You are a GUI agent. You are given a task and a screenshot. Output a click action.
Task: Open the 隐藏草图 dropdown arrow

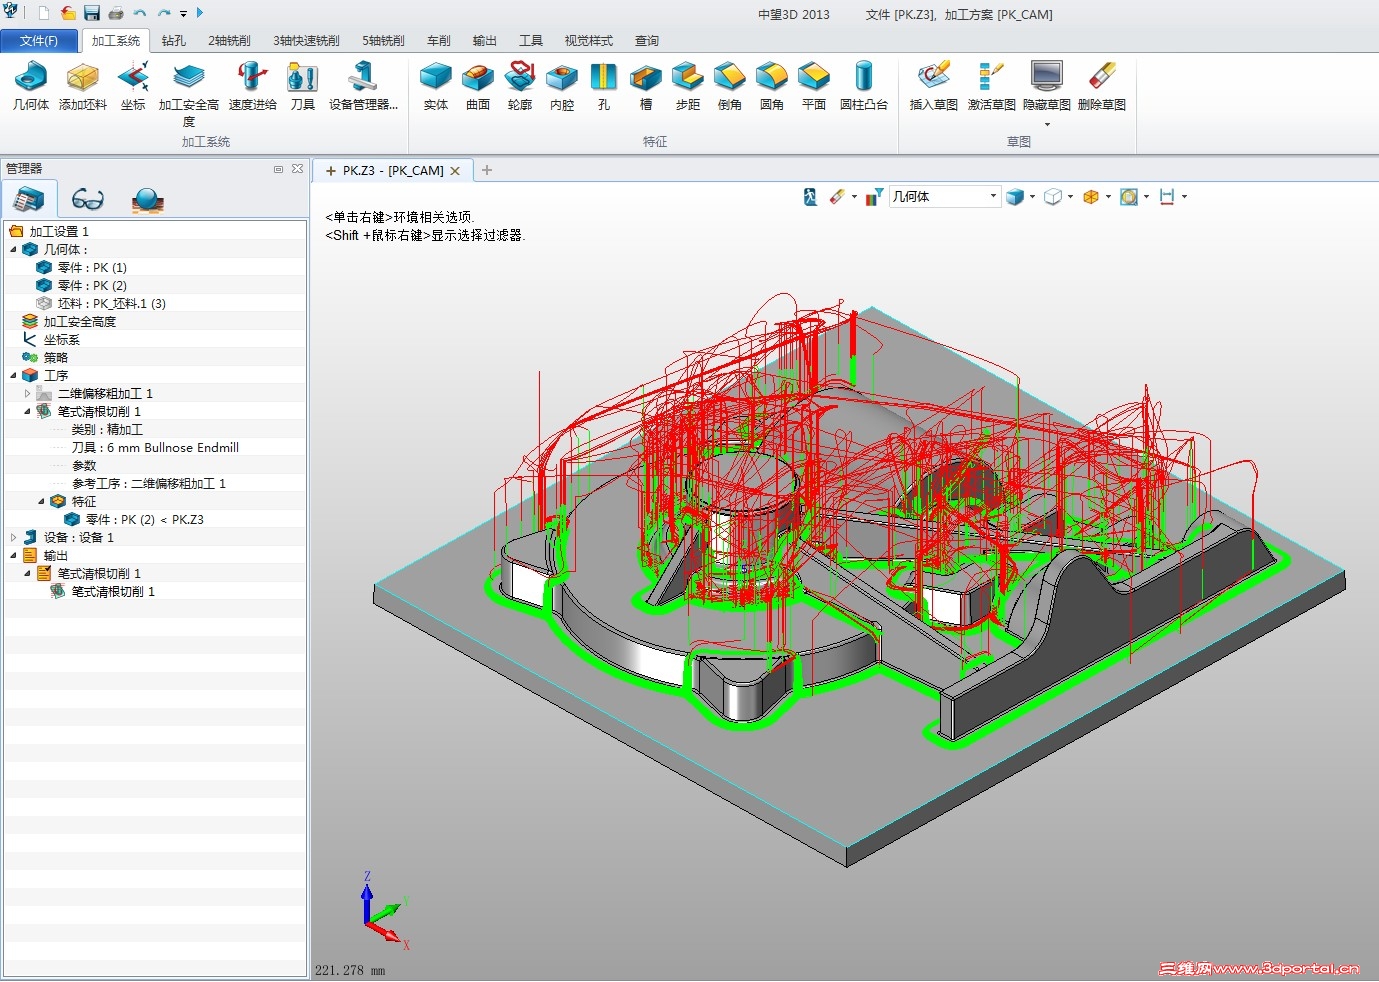pos(1047,125)
